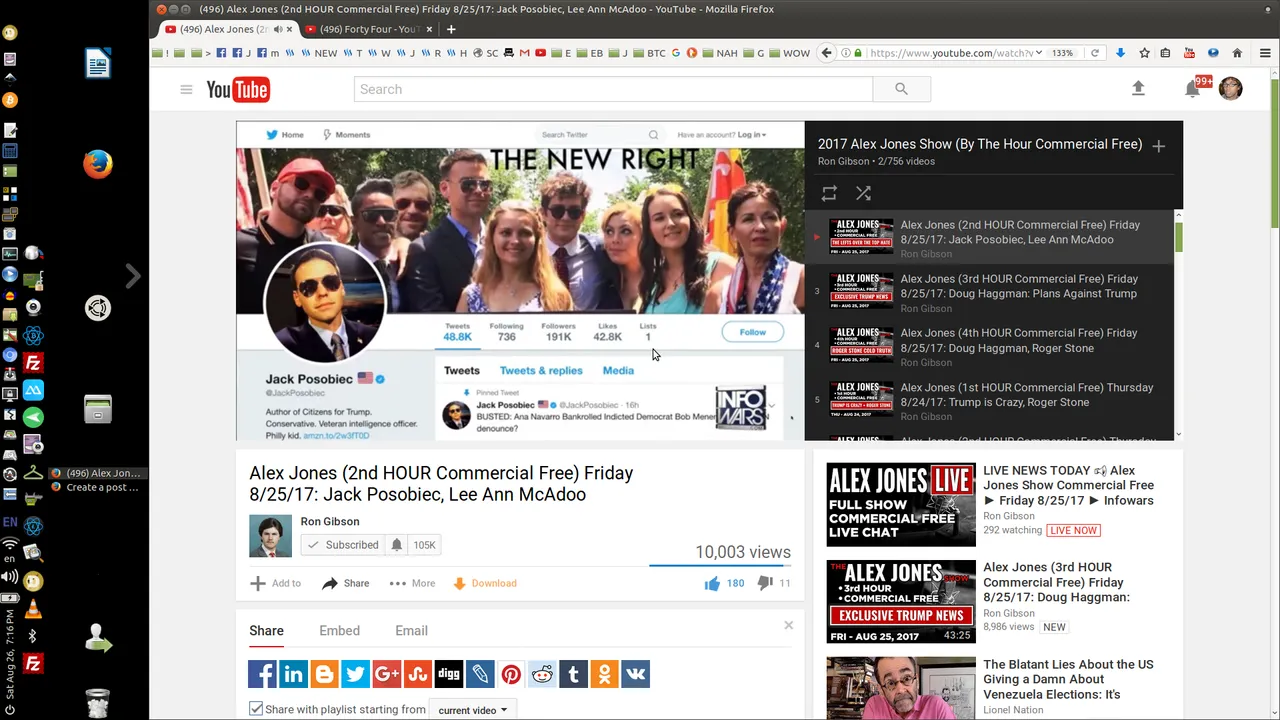Click the Firefox home toolbar icon
The height and width of the screenshot is (720, 1280).
[x=1237, y=53]
